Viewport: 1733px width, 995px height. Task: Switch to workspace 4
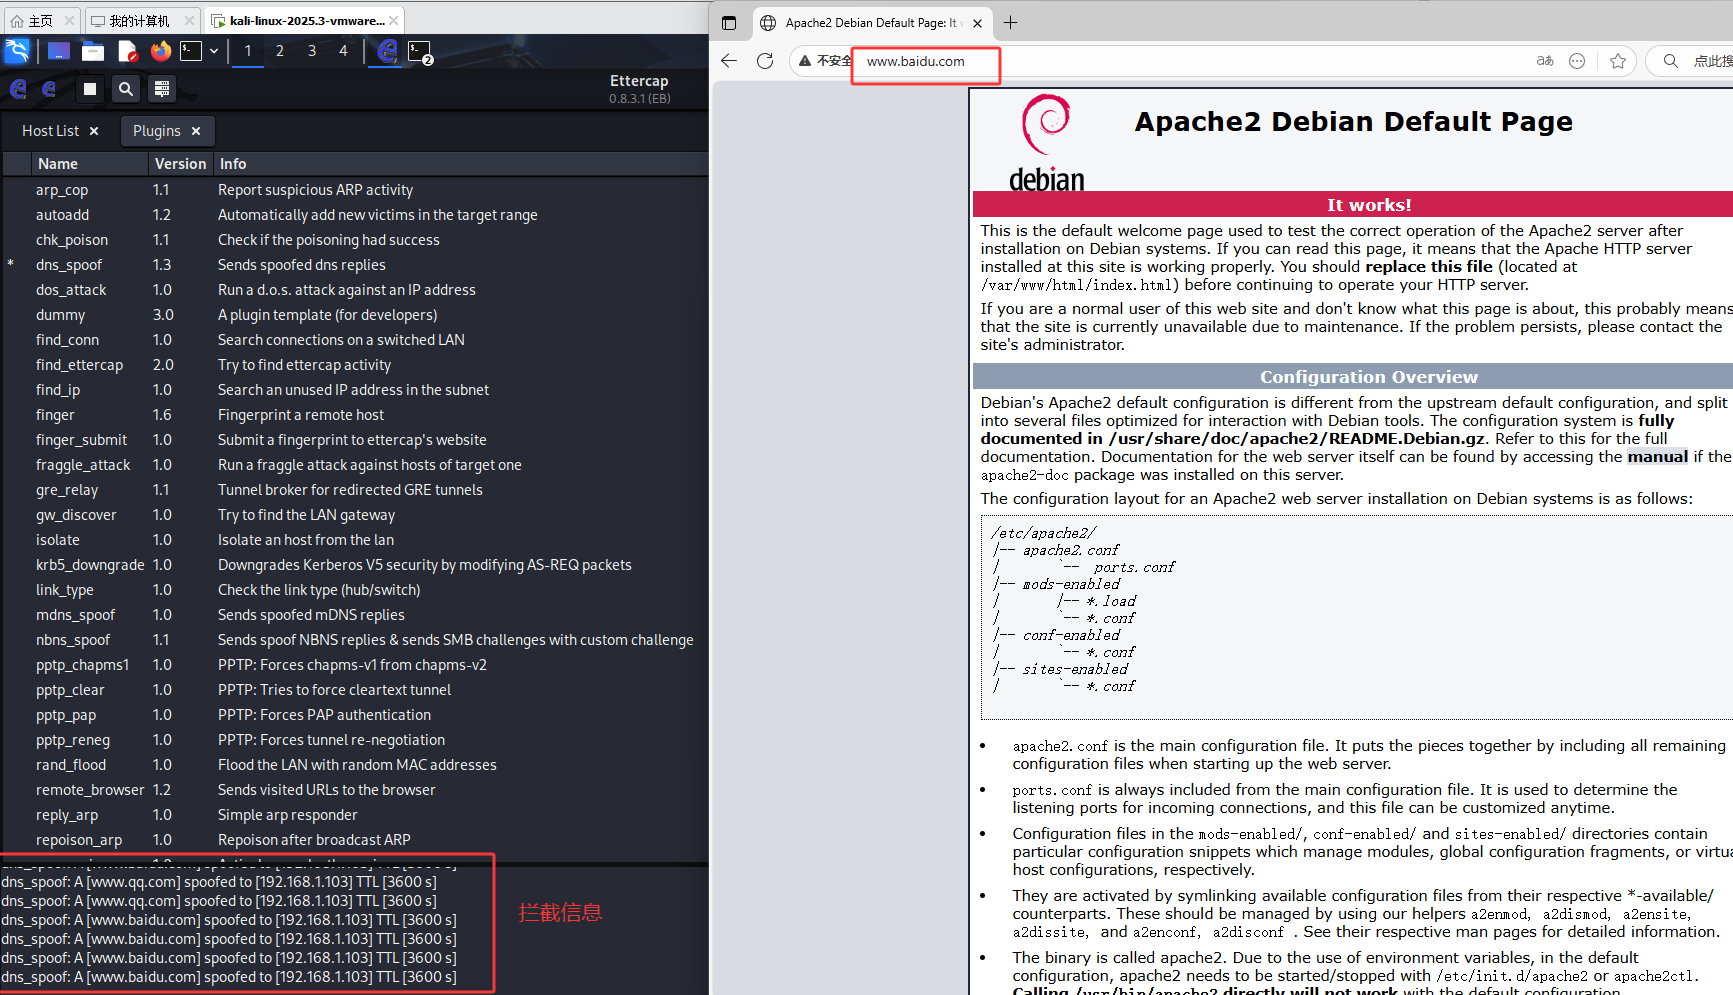point(343,51)
